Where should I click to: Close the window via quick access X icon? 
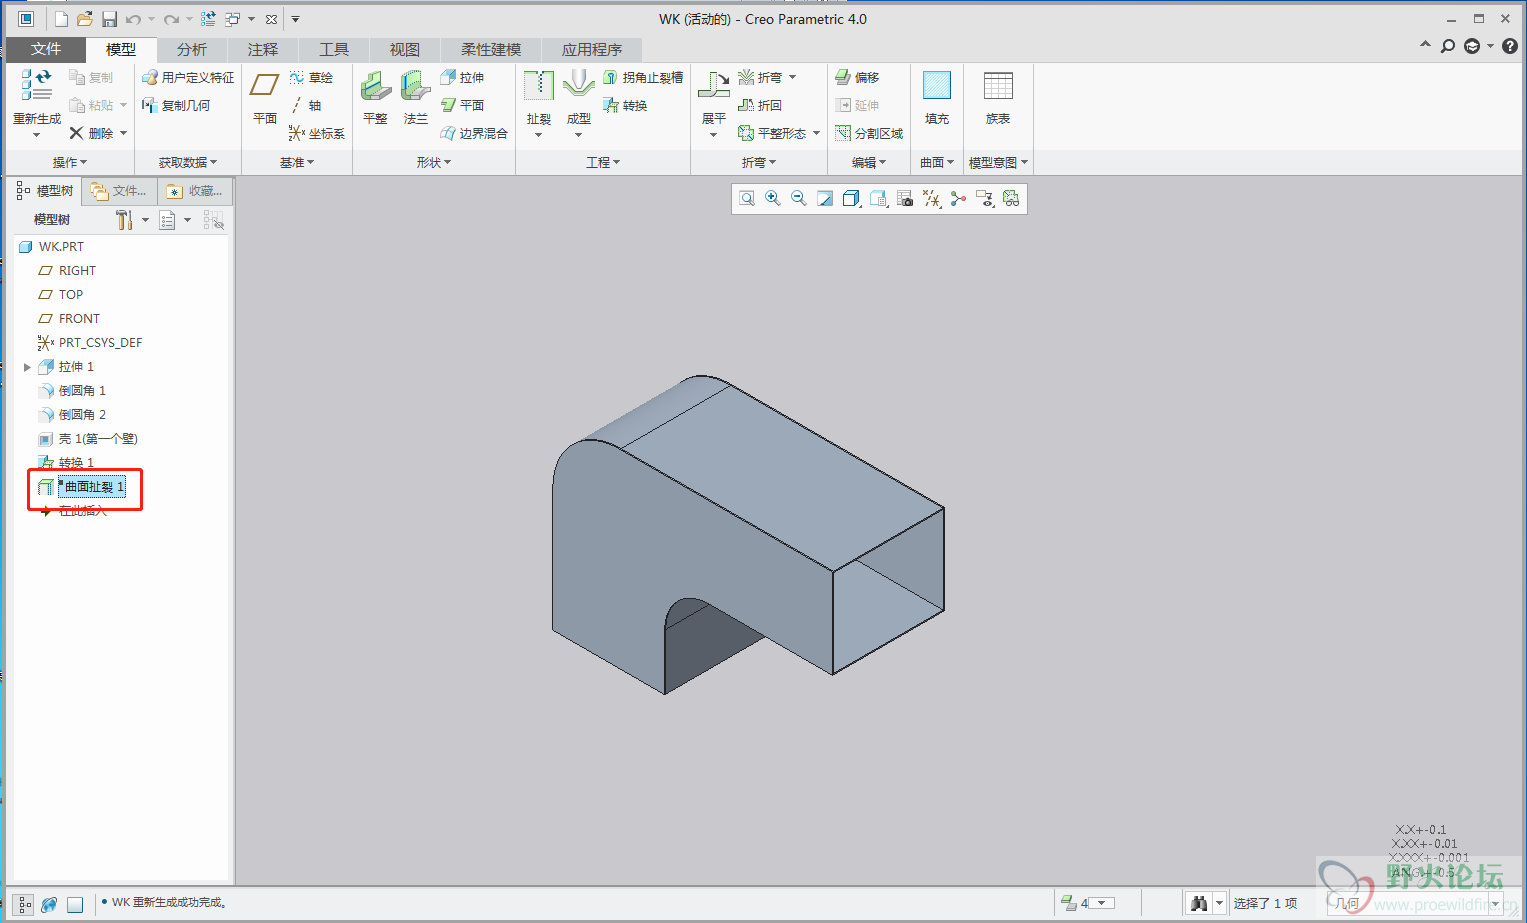click(x=271, y=19)
